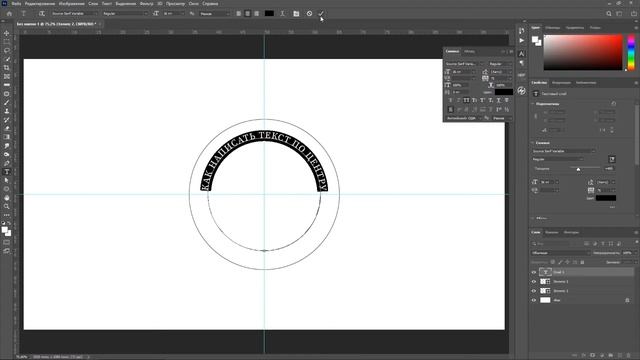This screenshot has width=640, height=360.
Task: Click Play actions icon in collapsed dock
Action: [521, 40]
